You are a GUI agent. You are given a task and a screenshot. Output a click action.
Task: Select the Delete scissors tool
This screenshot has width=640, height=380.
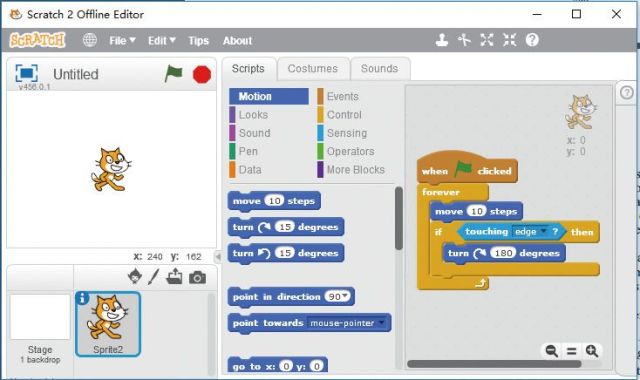[x=464, y=40]
